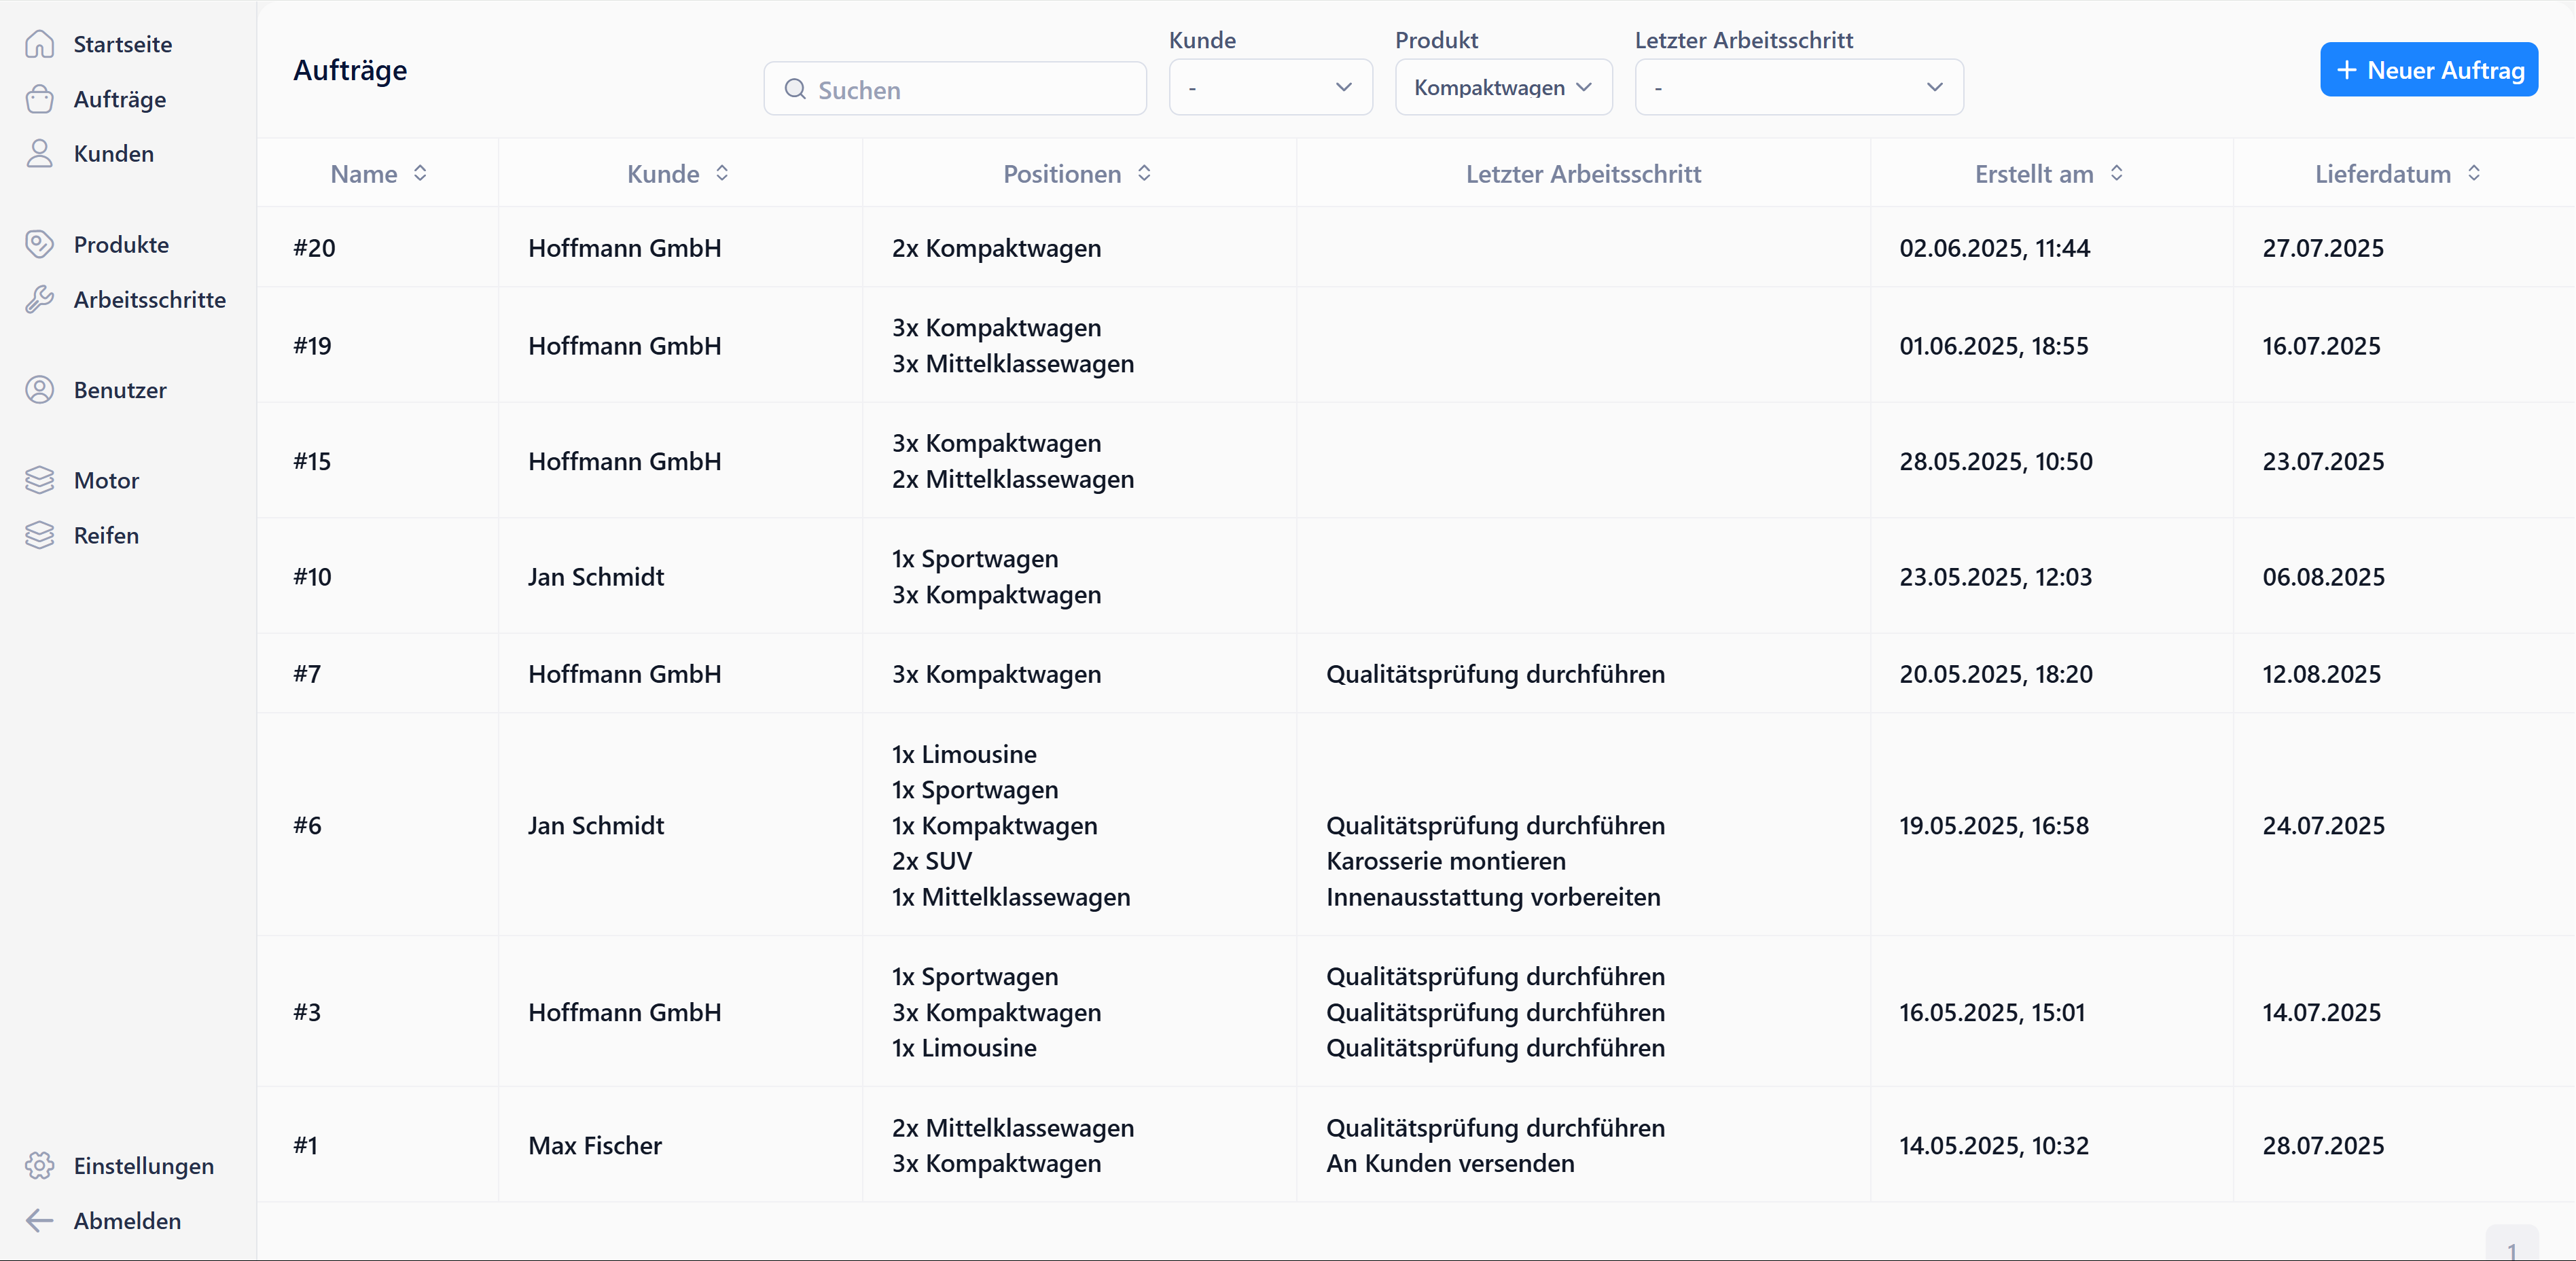Open order #15

click(x=312, y=460)
